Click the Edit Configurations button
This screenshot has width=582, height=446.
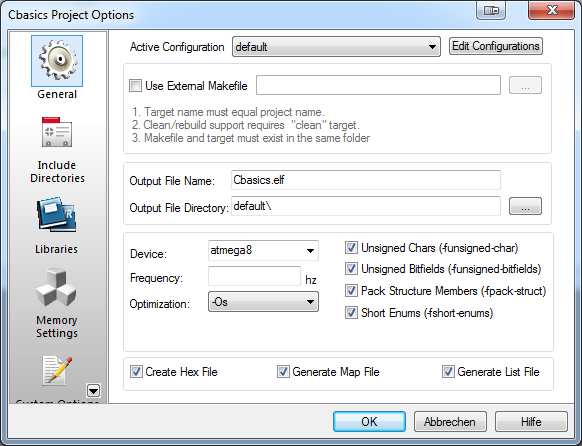(x=496, y=46)
